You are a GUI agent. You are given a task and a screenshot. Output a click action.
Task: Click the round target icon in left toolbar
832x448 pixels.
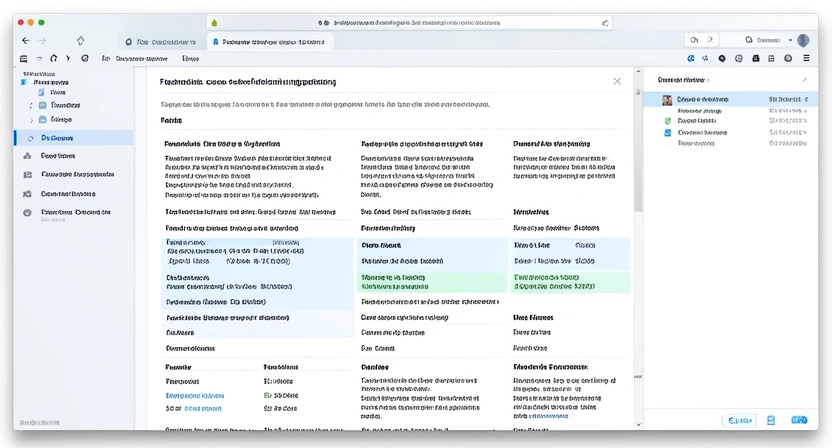pyautogui.click(x=85, y=58)
